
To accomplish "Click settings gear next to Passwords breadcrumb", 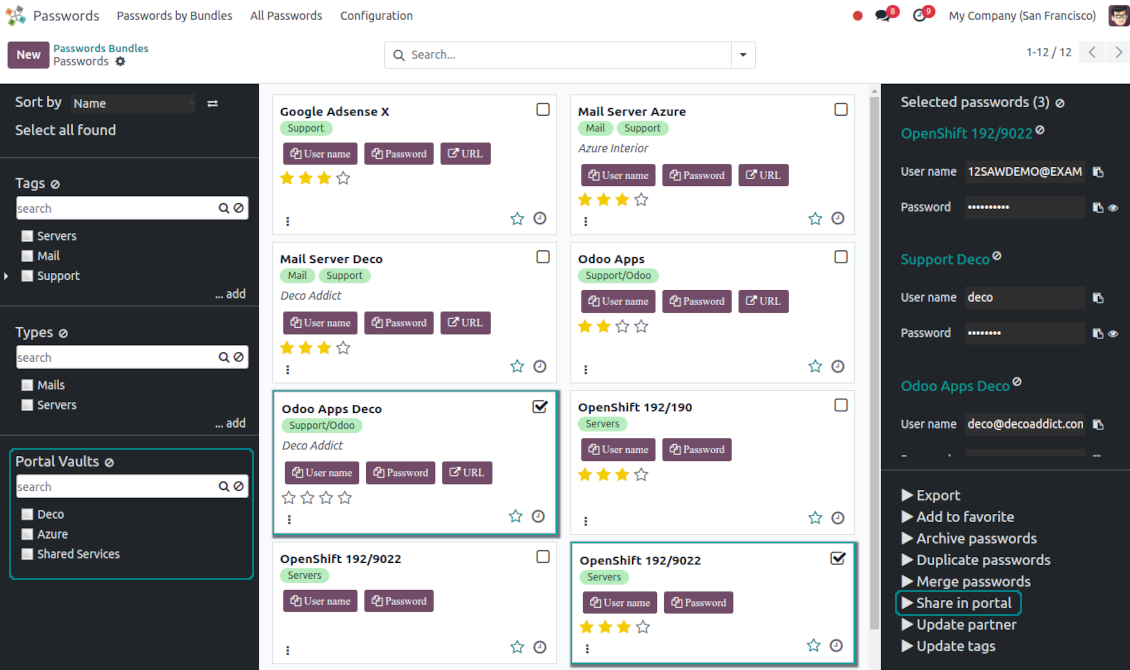I will point(121,62).
